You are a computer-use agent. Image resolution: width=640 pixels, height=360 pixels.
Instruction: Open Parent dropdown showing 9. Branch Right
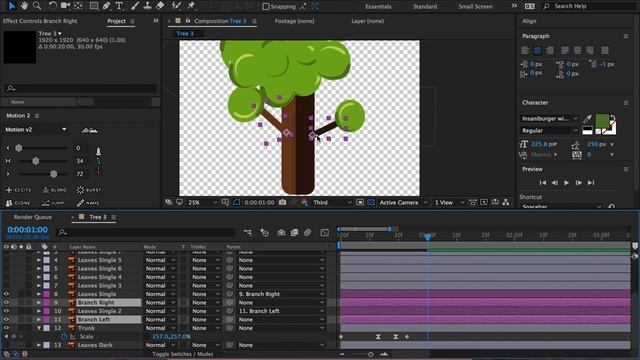(281, 294)
